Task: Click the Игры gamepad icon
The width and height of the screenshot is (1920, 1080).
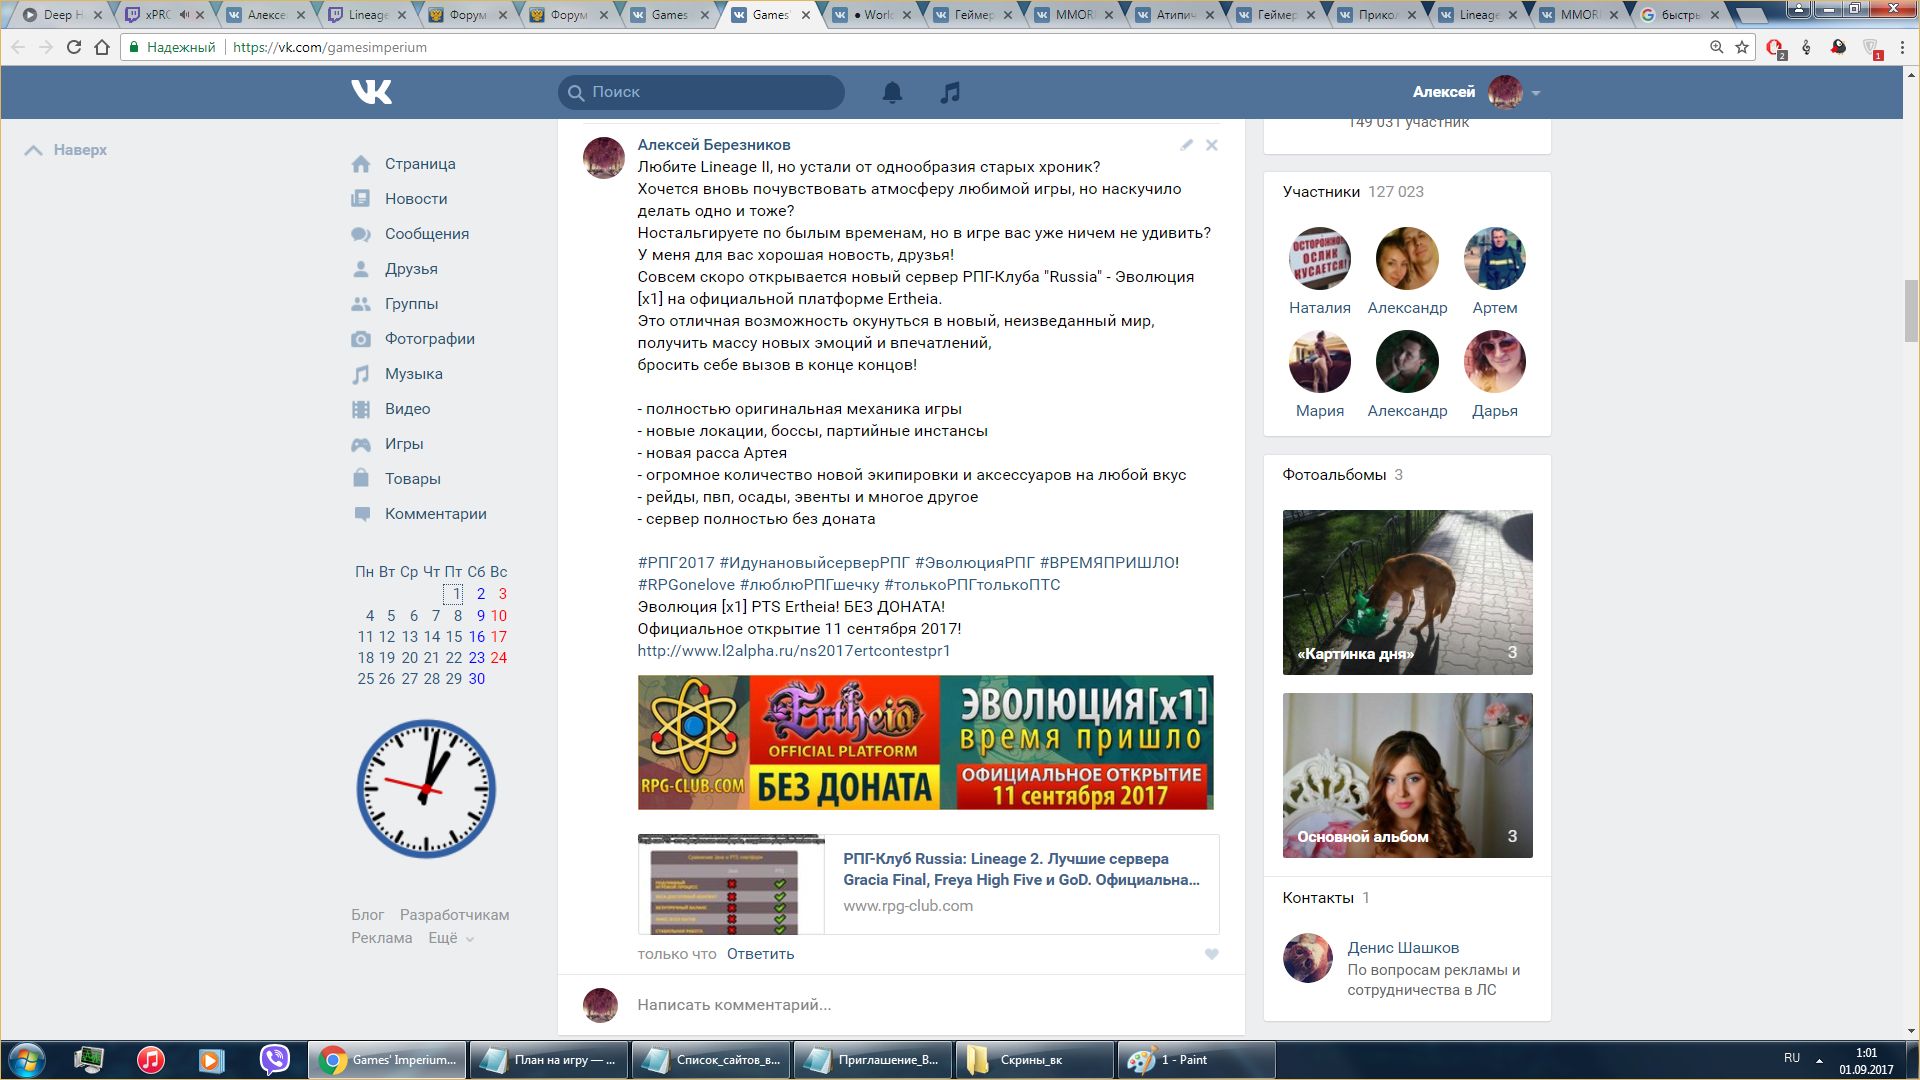Action: coord(361,444)
